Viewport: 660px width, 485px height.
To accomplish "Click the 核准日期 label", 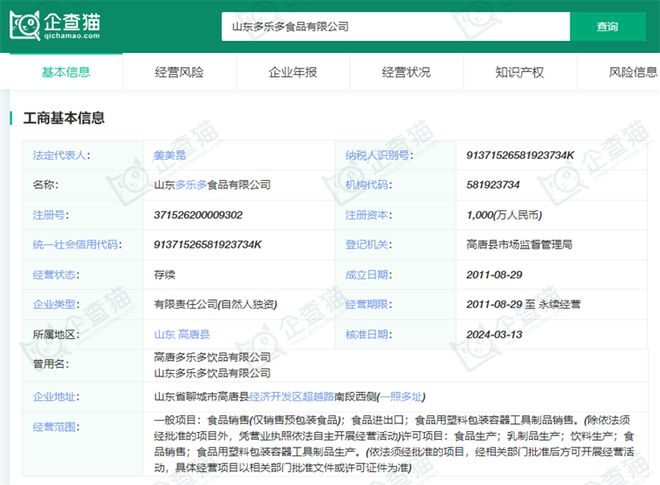I will [x=368, y=335].
